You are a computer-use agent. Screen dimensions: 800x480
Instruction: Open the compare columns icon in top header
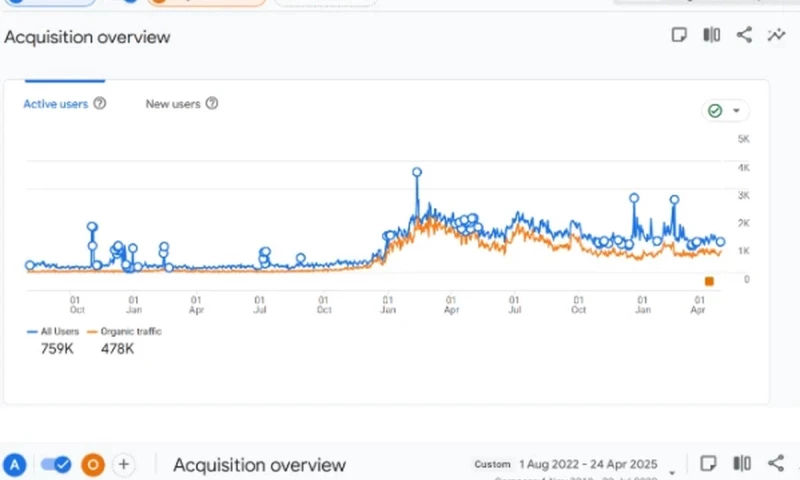pyautogui.click(x=712, y=35)
